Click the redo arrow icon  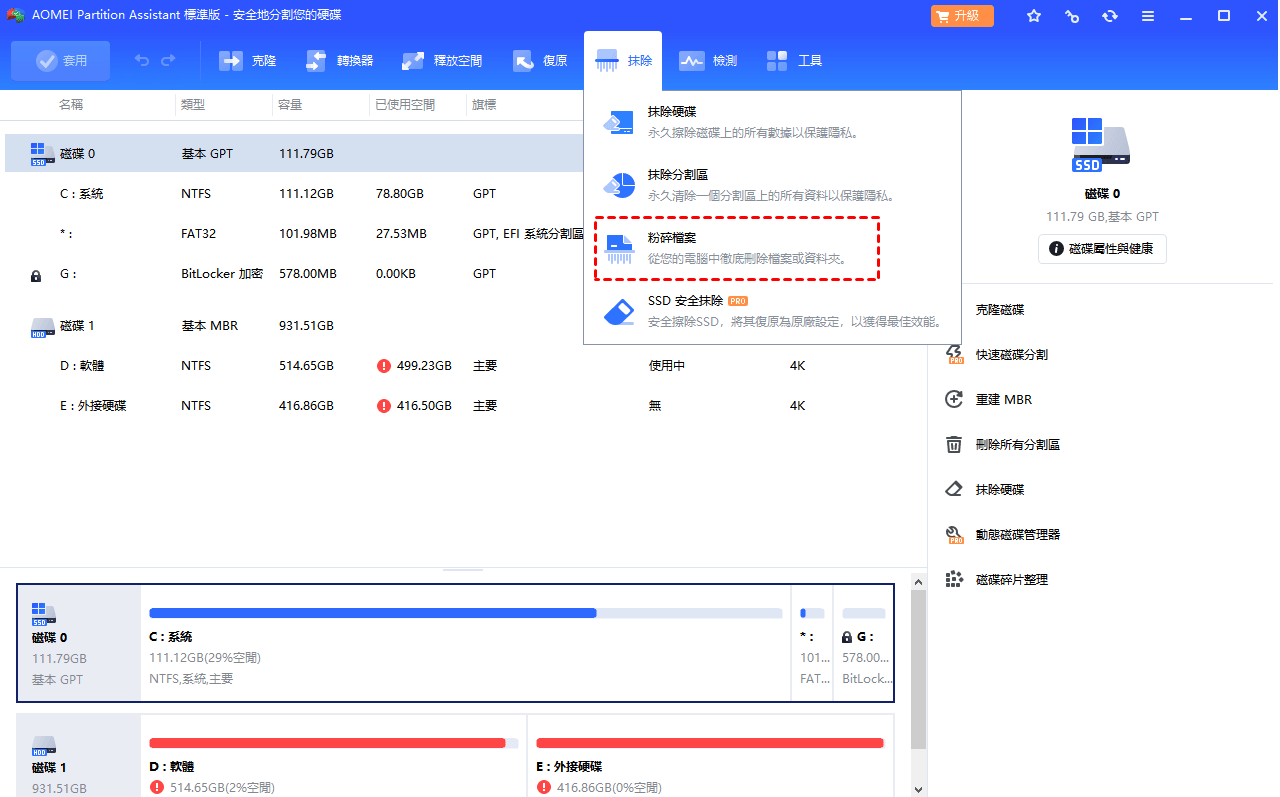click(x=168, y=61)
